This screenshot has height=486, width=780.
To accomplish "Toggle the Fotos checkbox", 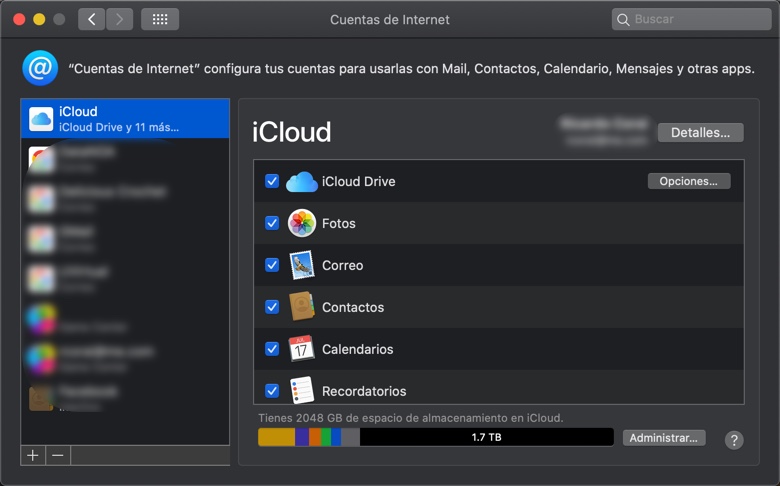I will click(x=272, y=223).
